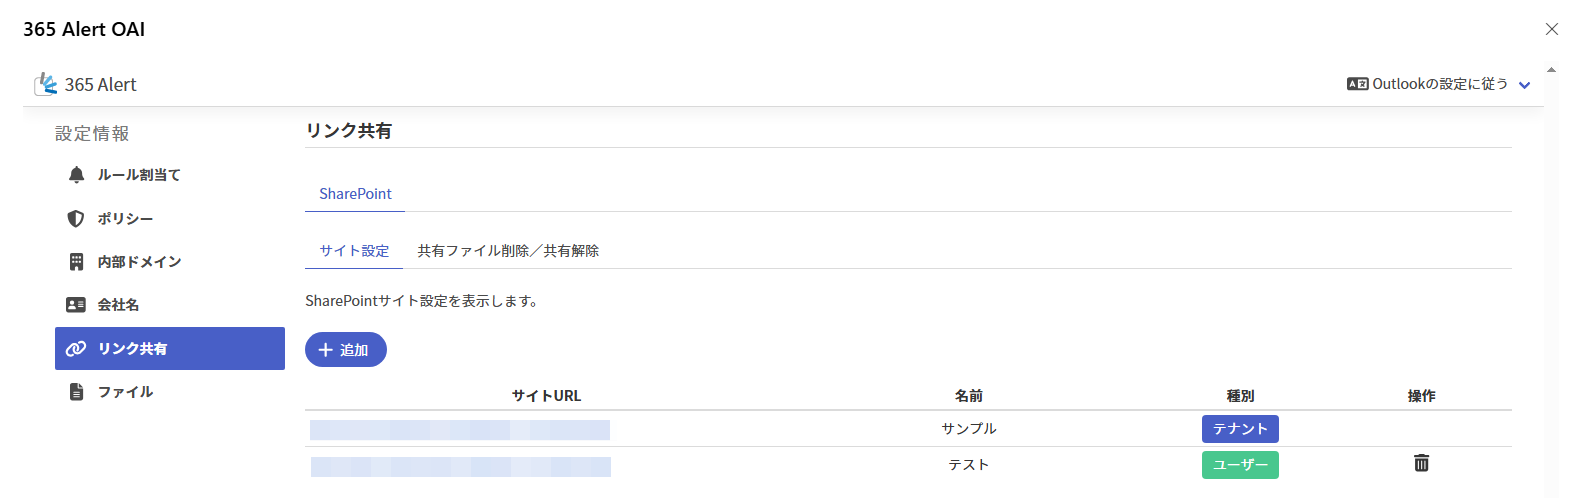Click the shield icon beside ポリシー

coord(76,218)
